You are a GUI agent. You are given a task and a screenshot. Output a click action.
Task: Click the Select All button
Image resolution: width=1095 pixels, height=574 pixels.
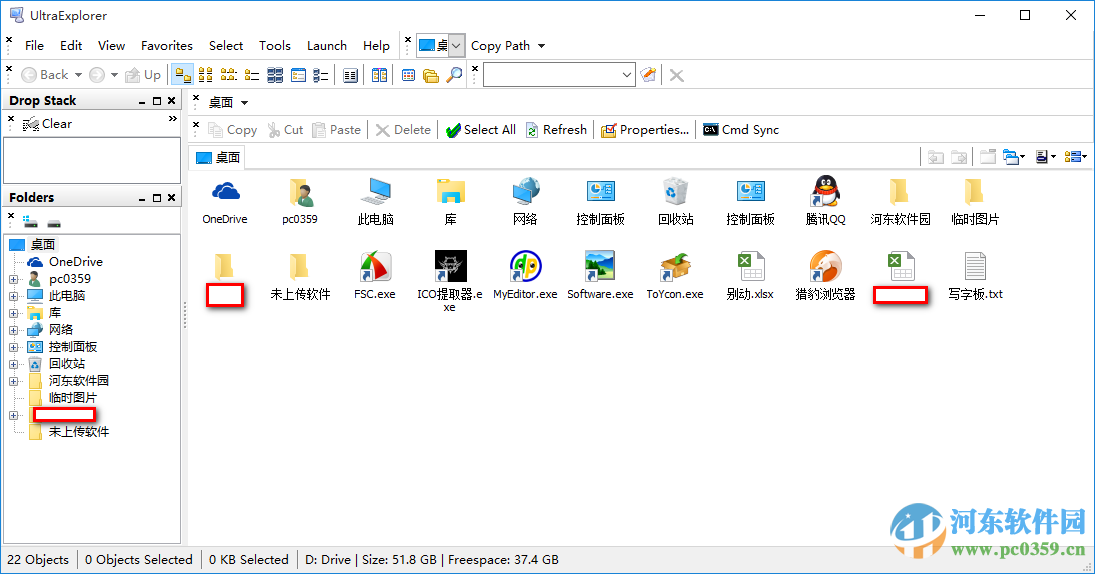coord(480,130)
